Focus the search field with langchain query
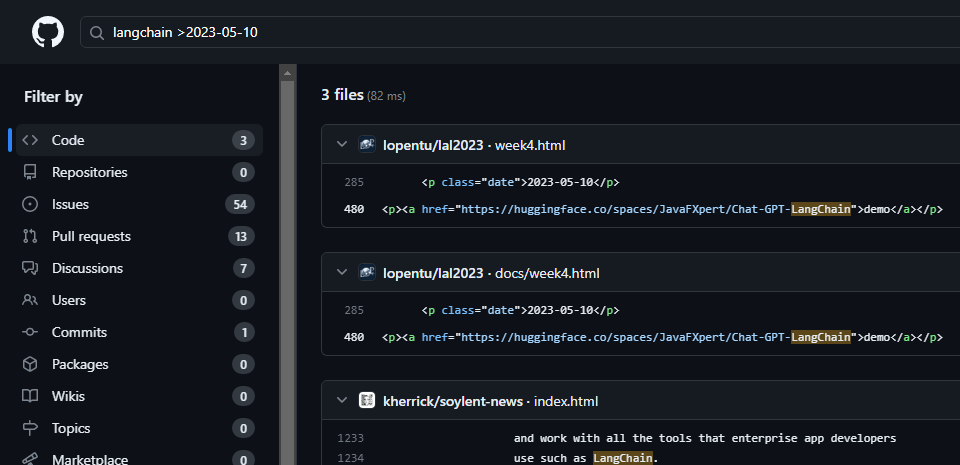Screen dimensions: 960x465 [520, 32]
